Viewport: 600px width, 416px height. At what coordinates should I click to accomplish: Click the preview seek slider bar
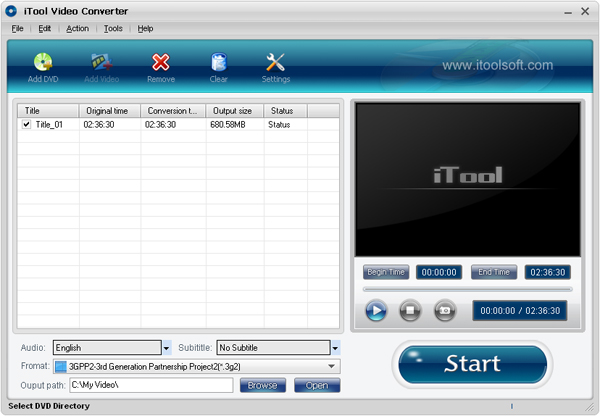tap(468, 289)
